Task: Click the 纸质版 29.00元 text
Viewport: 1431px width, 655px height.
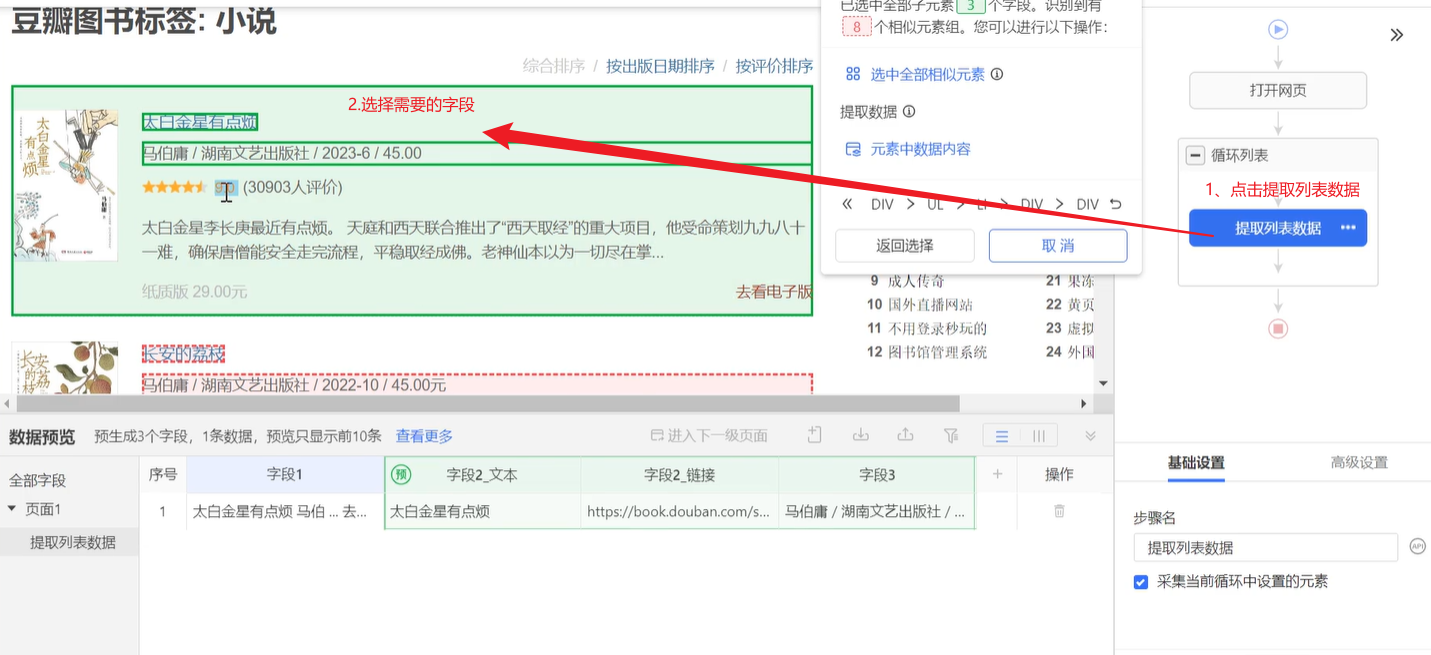Action: [x=194, y=292]
